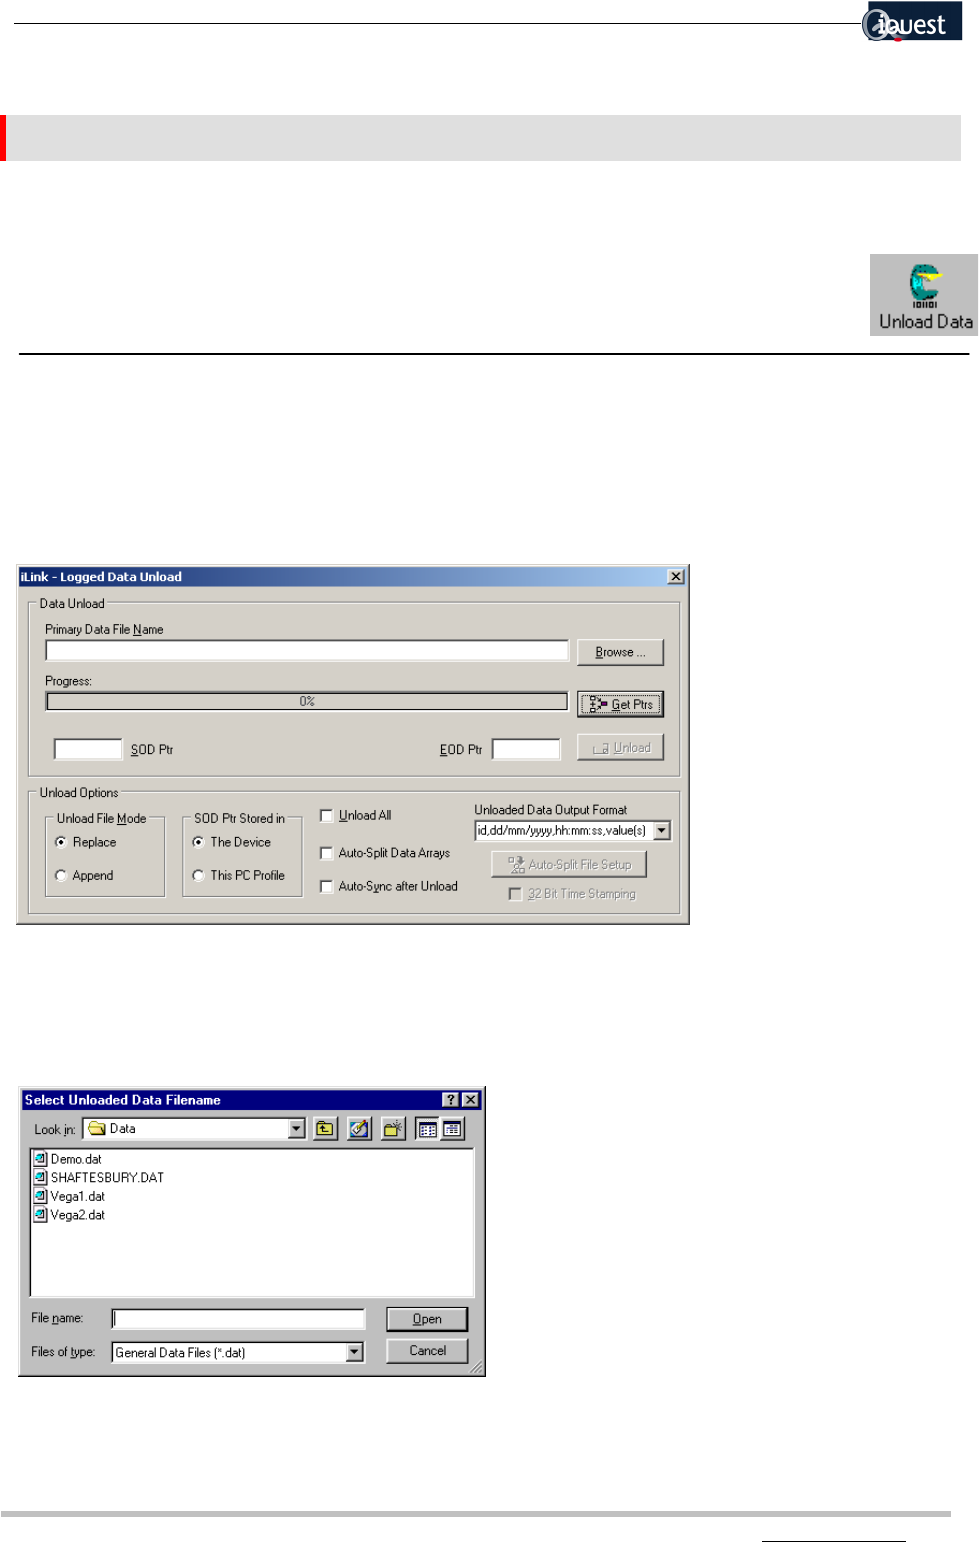This screenshot has height=1542, width=979.
Task: Open the Unloaded Data Output Format dropdown
Action: [661, 831]
